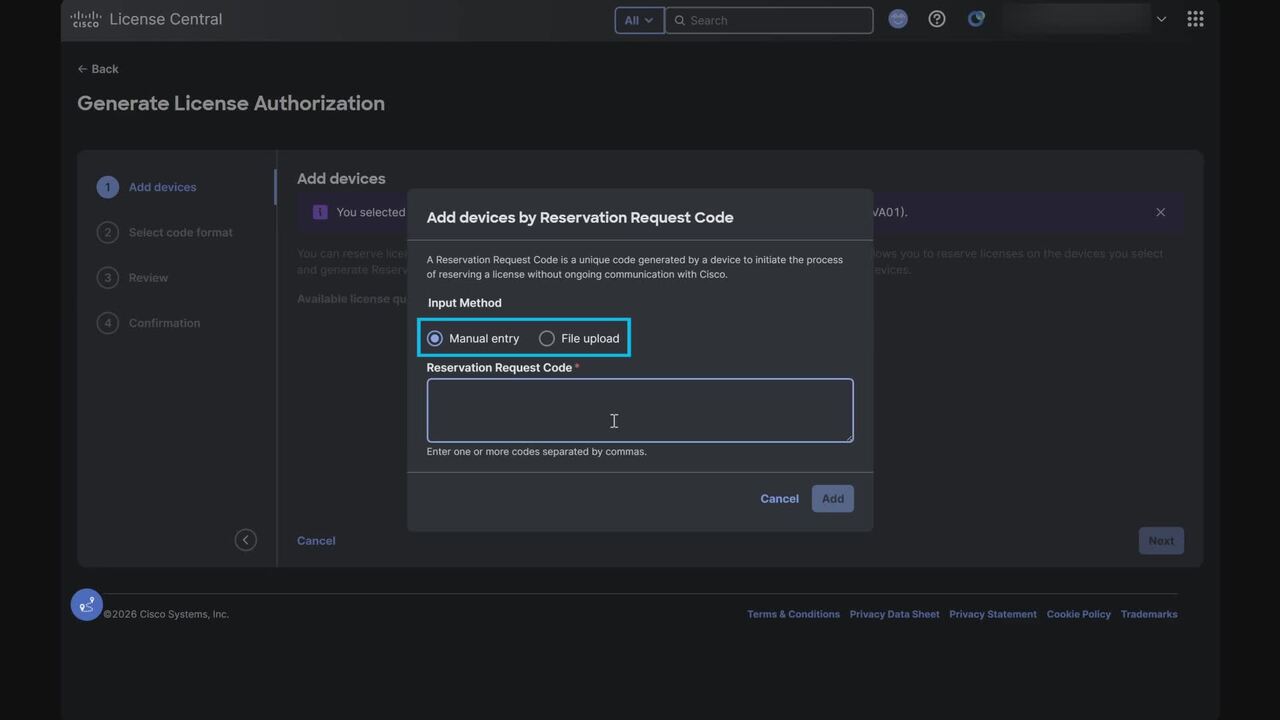This screenshot has width=1280, height=720.
Task: Open the help question mark icon
Action: 937,19
